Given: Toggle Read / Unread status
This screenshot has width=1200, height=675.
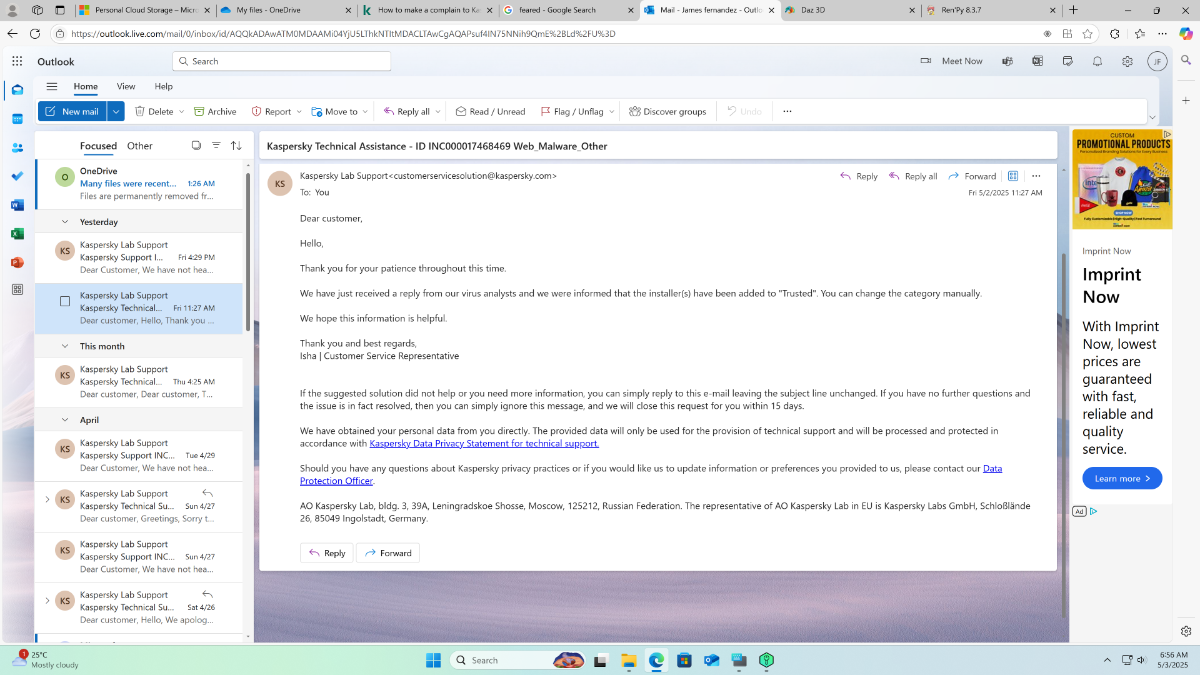Looking at the screenshot, I should tap(490, 111).
